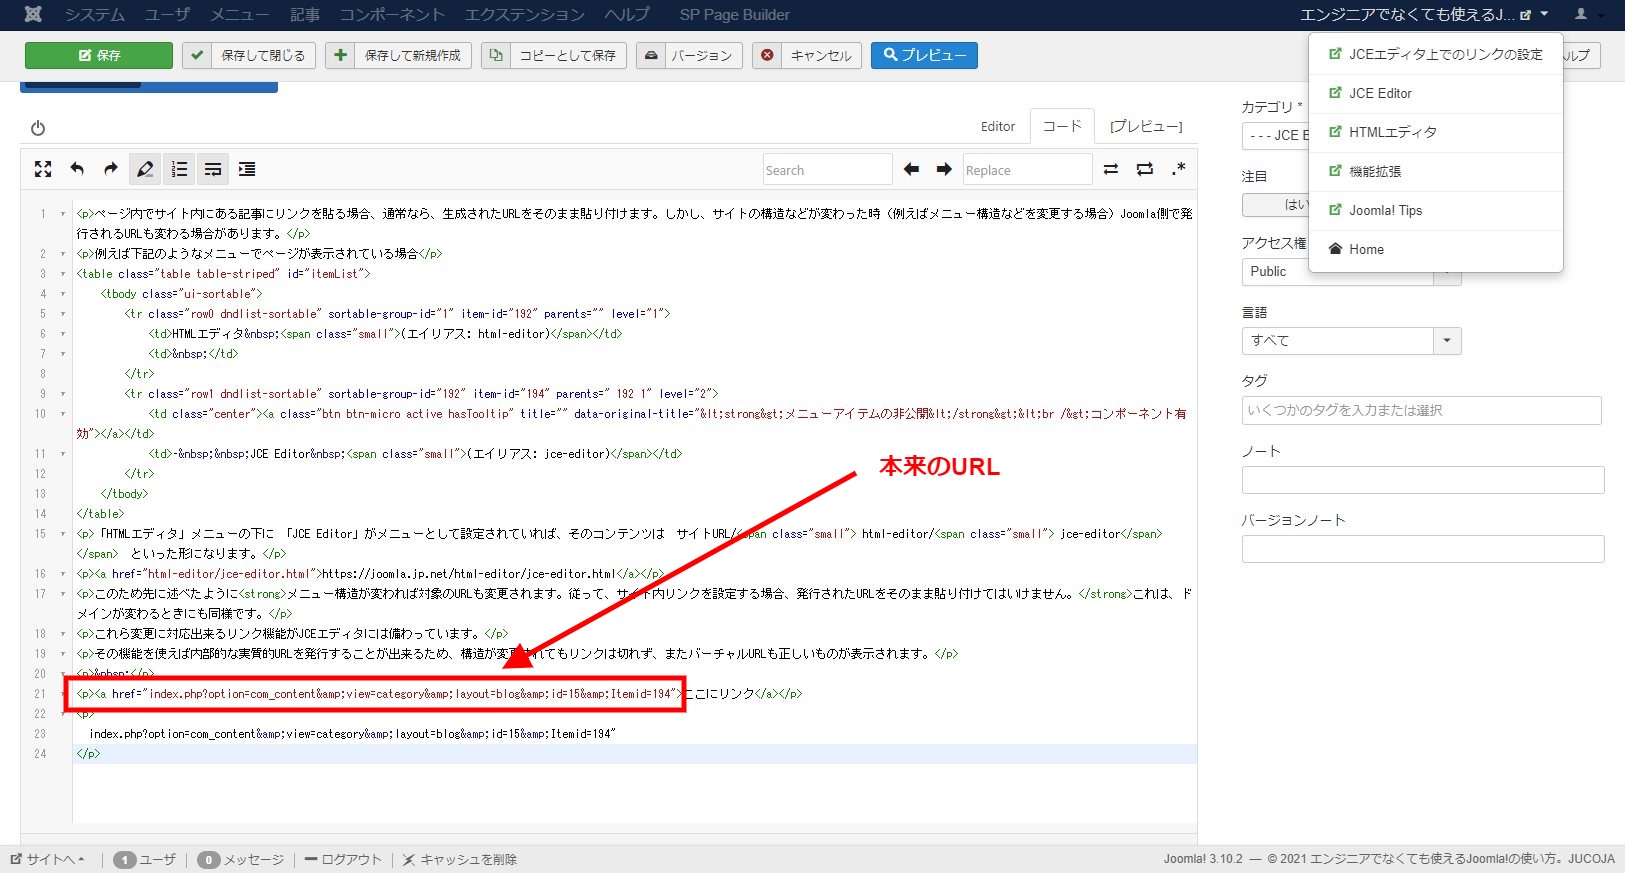This screenshot has width=1625, height=873.
Task: Find the previous search match
Action: pos(911,170)
